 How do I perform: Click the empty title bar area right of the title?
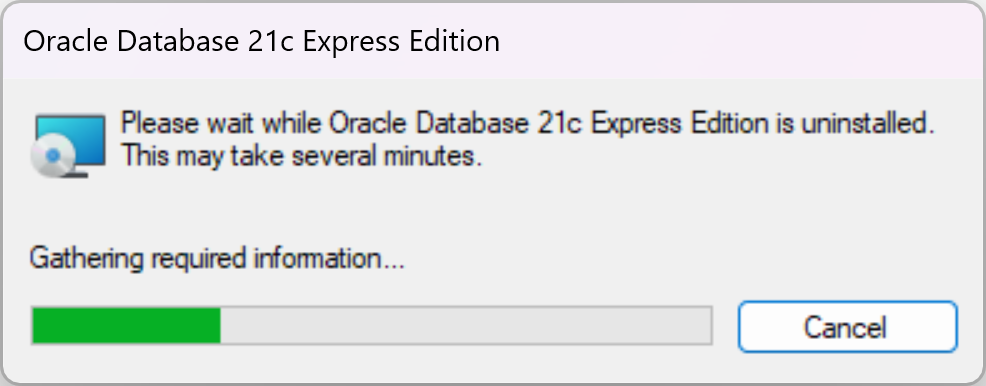[742, 41]
